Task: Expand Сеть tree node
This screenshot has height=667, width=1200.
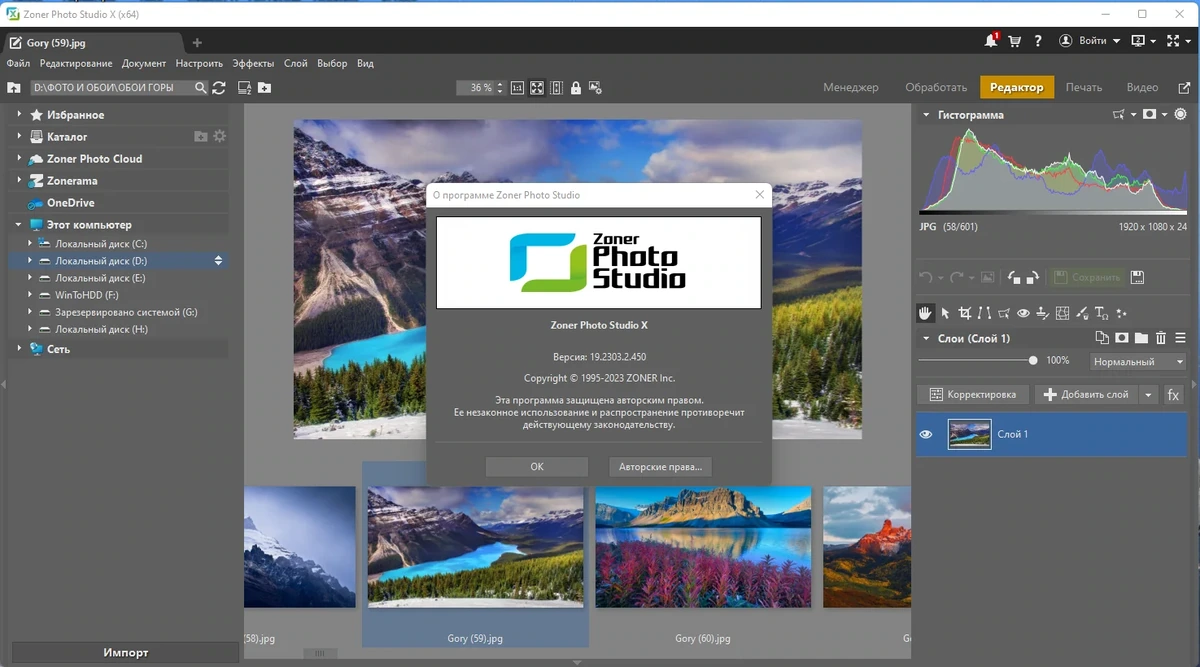Action: coord(19,349)
